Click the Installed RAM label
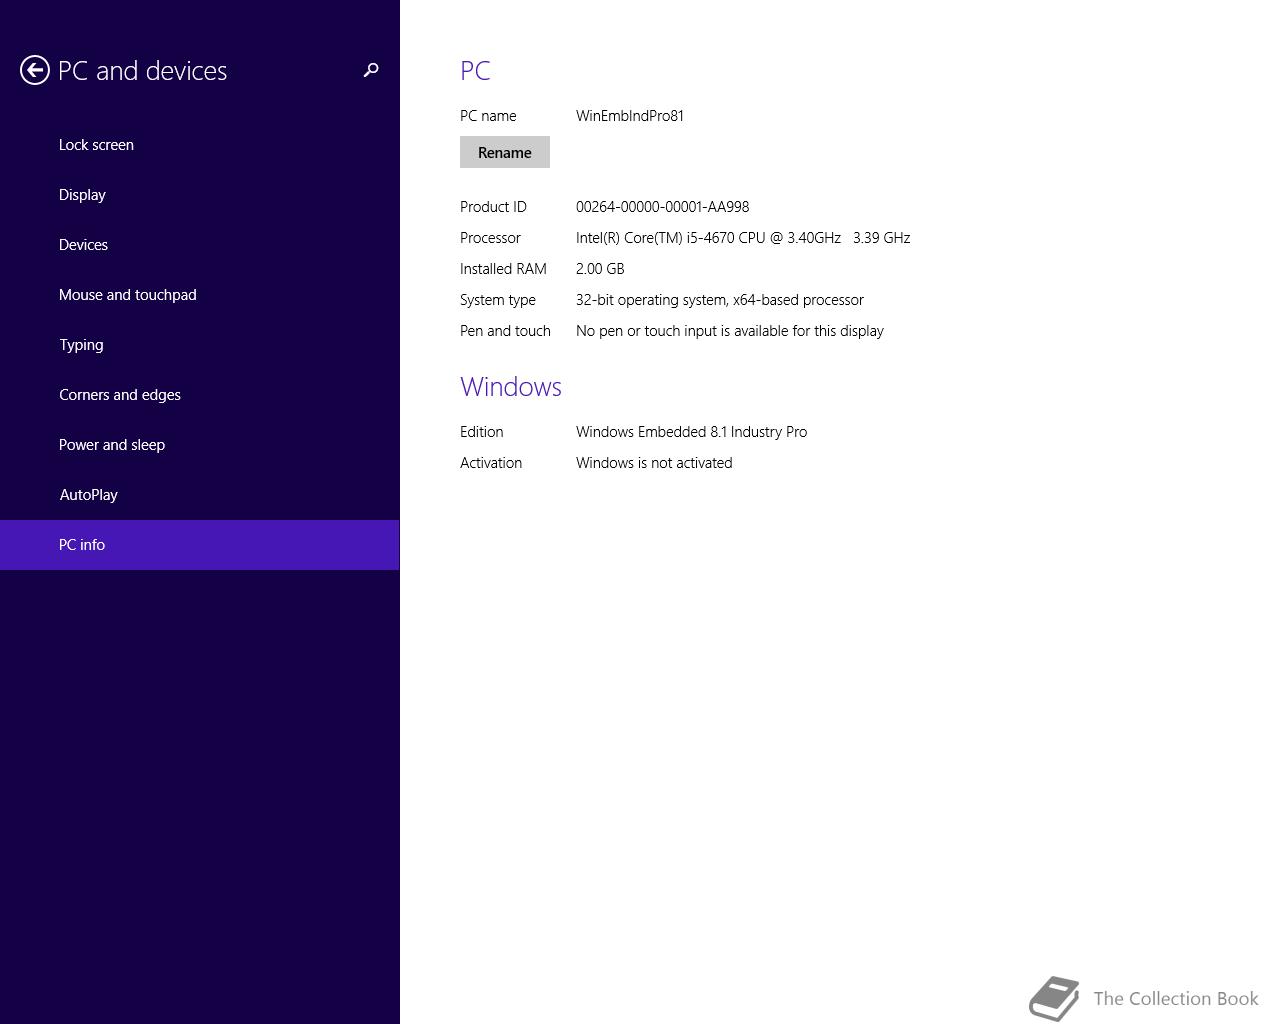Viewport: 1280px width, 1024px height. (x=503, y=269)
